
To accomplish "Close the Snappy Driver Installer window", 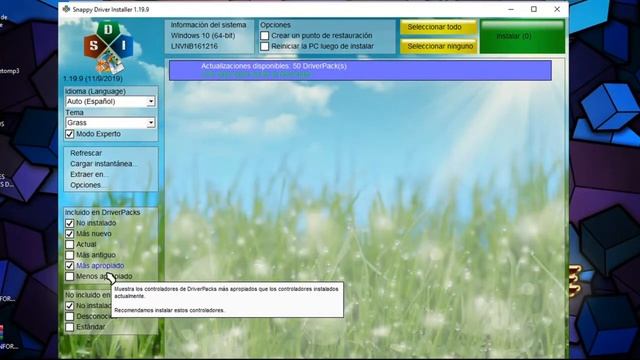I will (557, 9).
